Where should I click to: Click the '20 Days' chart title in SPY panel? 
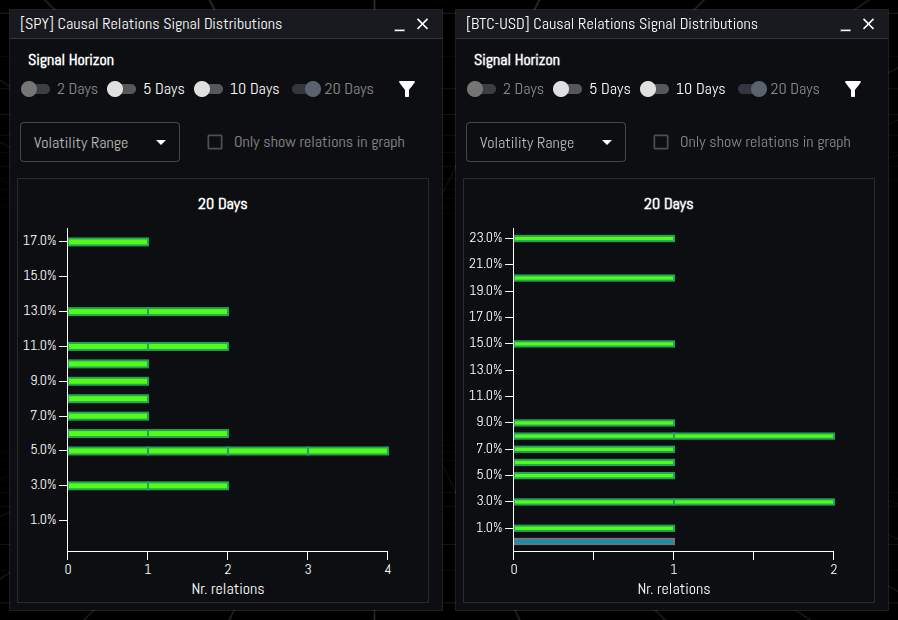(x=222, y=204)
